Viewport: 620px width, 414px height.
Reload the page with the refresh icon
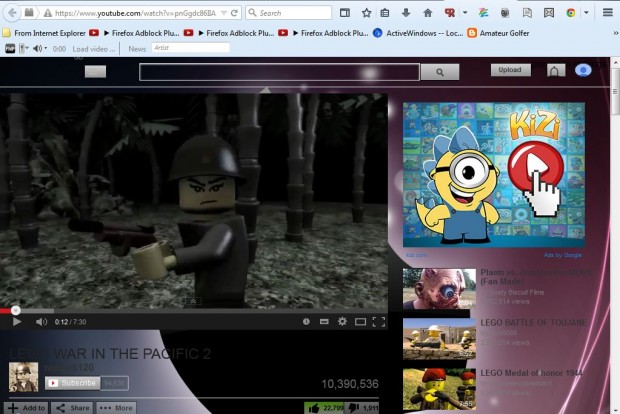tap(234, 13)
